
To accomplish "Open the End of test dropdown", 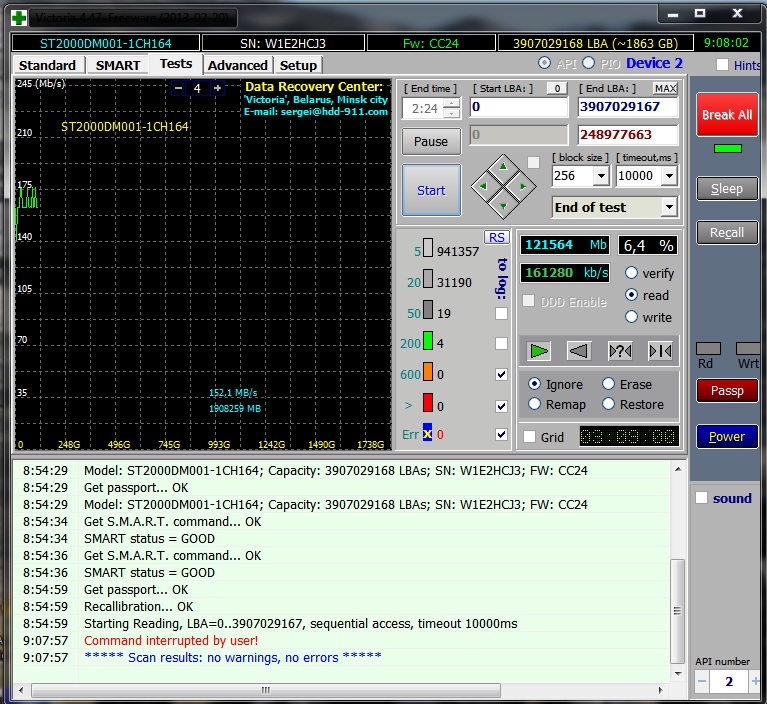I will pyautogui.click(x=668, y=207).
